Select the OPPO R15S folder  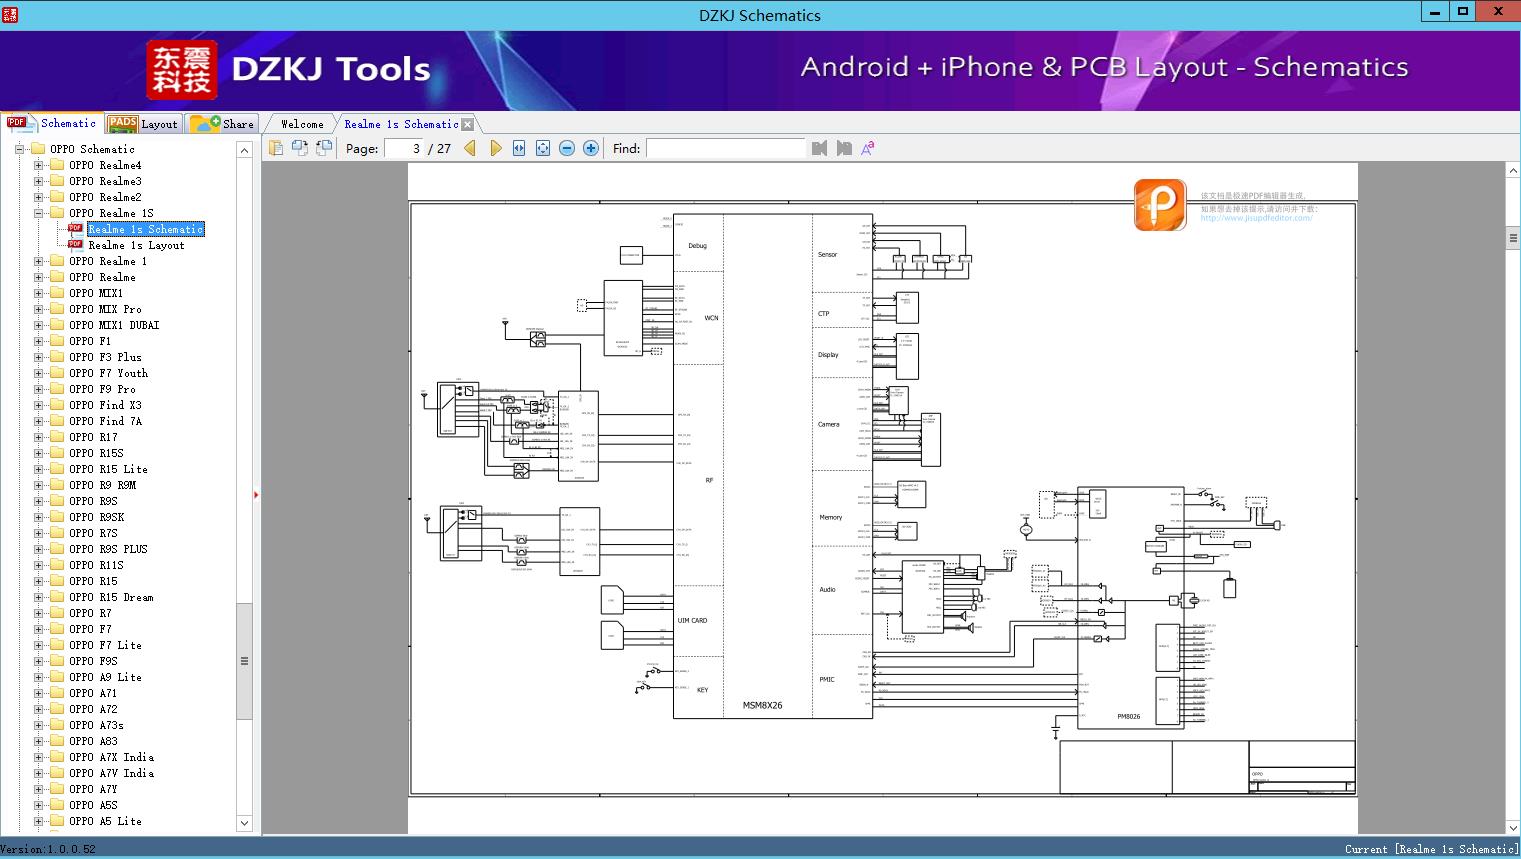click(96, 453)
